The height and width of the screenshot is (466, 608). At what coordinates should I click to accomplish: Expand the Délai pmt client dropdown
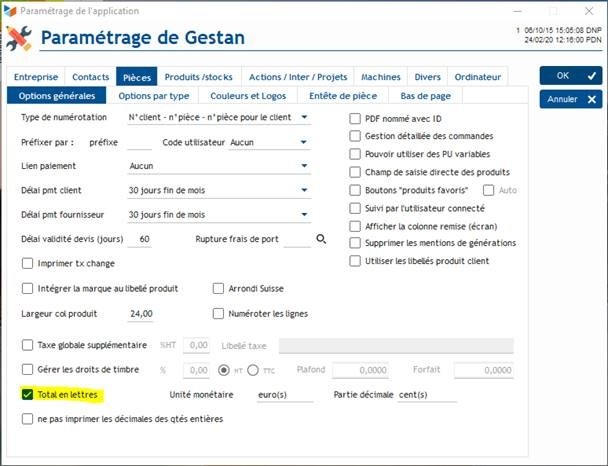[x=303, y=190]
